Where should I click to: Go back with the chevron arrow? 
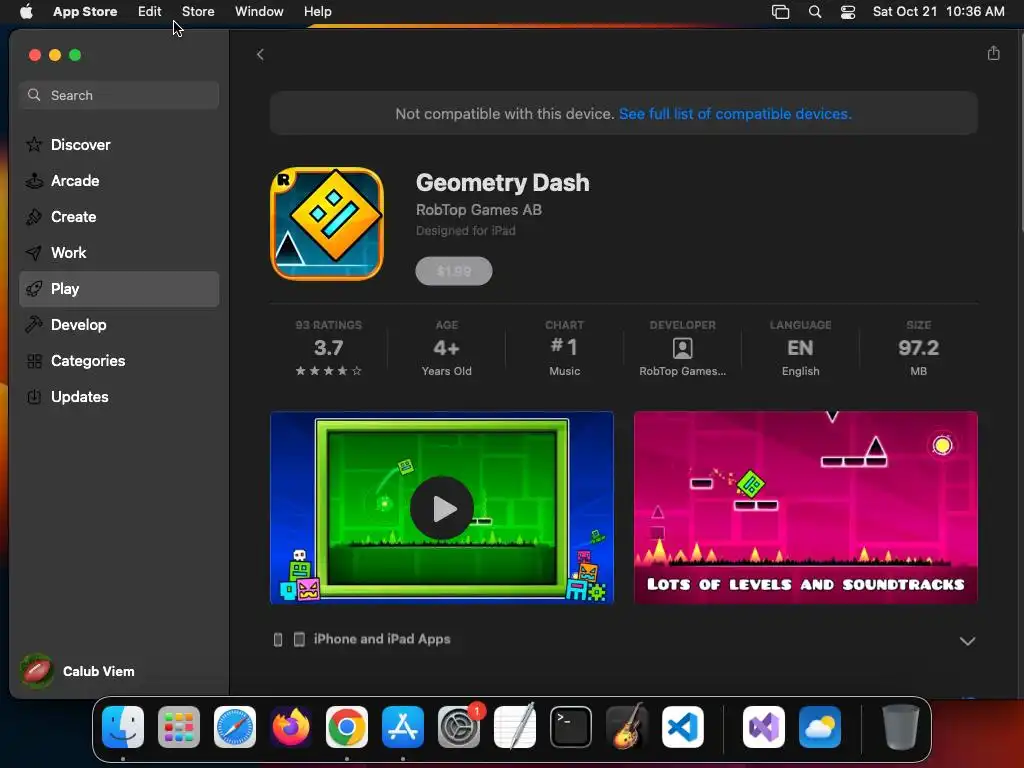point(260,54)
